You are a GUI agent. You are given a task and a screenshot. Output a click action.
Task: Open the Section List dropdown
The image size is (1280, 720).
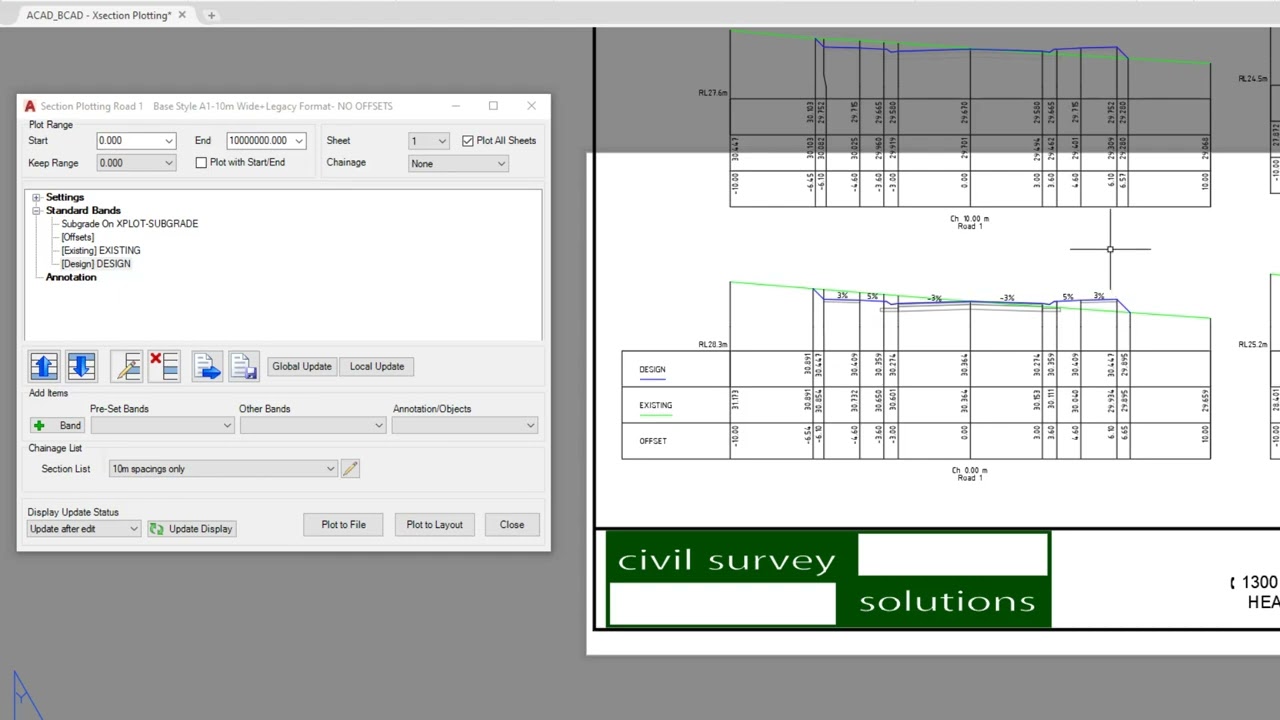coord(222,468)
